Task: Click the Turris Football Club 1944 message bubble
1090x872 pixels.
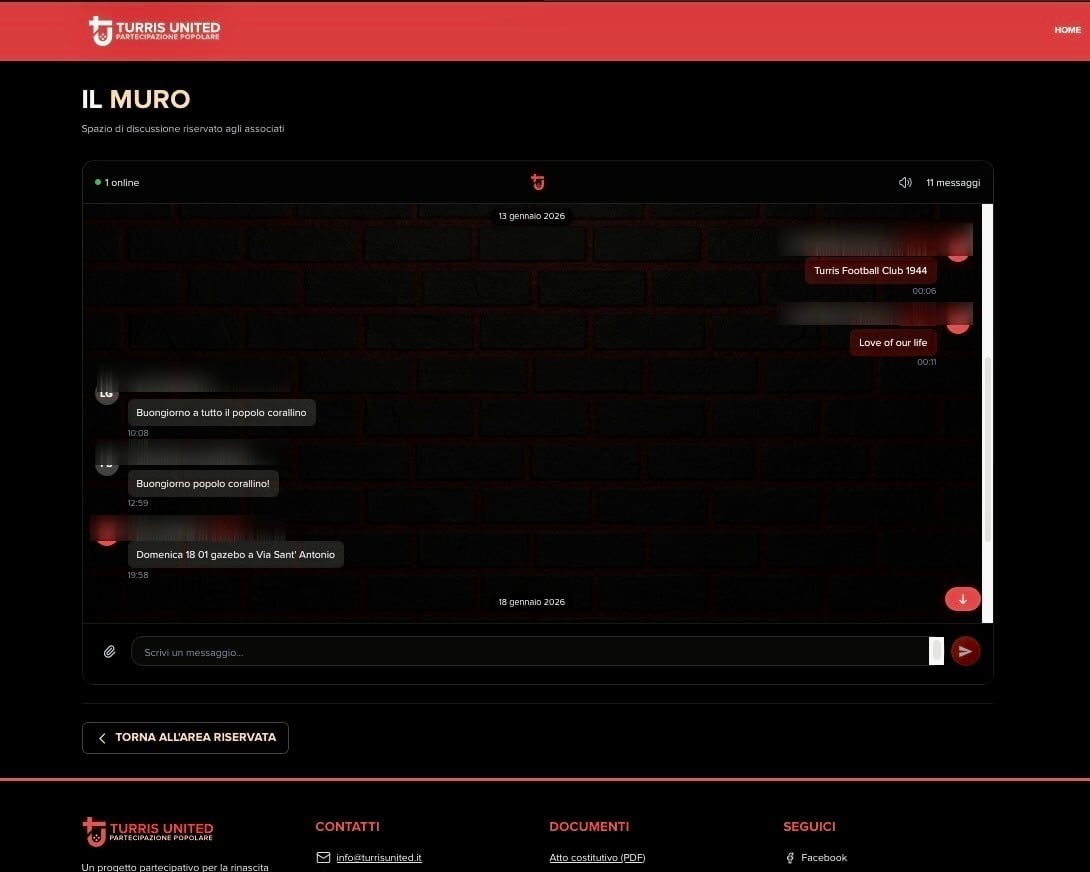Action: 869,270
